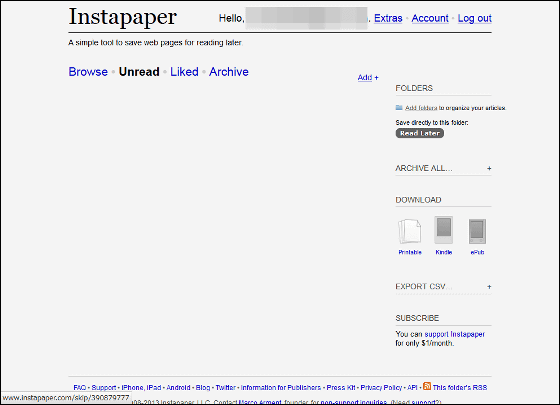This screenshot has height=405, width=560.
Task: Click the Add folders link
Action: (x=421, y=108)
